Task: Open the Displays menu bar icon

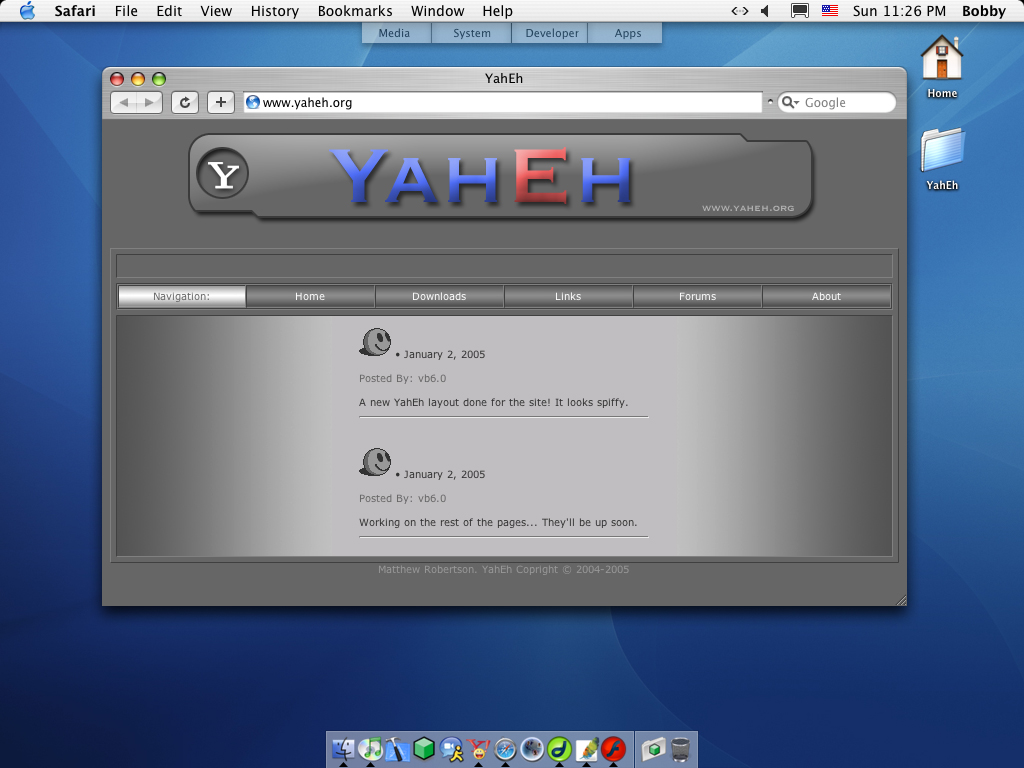Action: point(800,11)
